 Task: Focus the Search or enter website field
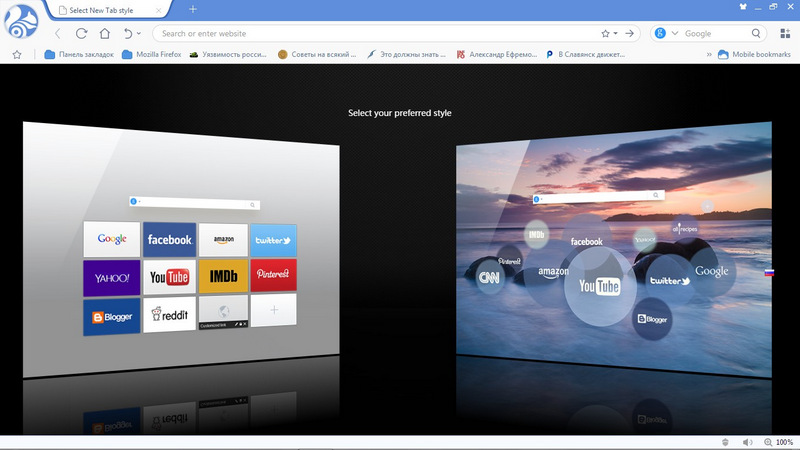378,34
